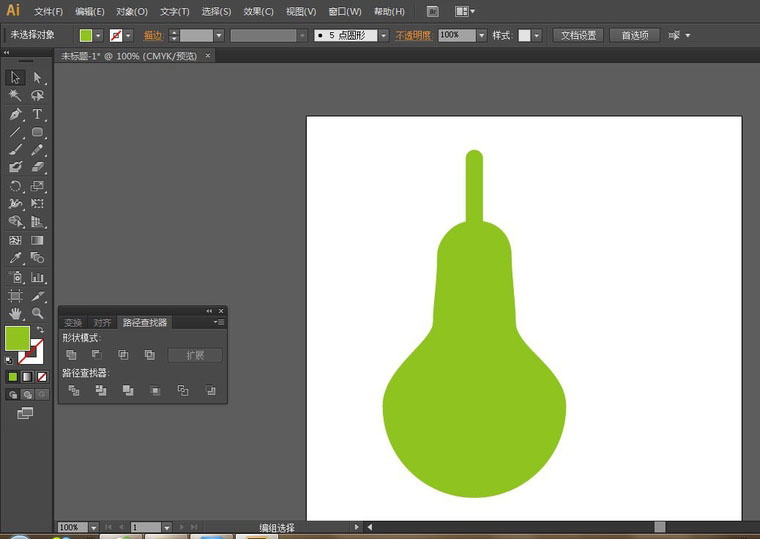Switch to gradient fill mode
The height and width of the screenshot is (539, 760).
[x=27, y=377]
